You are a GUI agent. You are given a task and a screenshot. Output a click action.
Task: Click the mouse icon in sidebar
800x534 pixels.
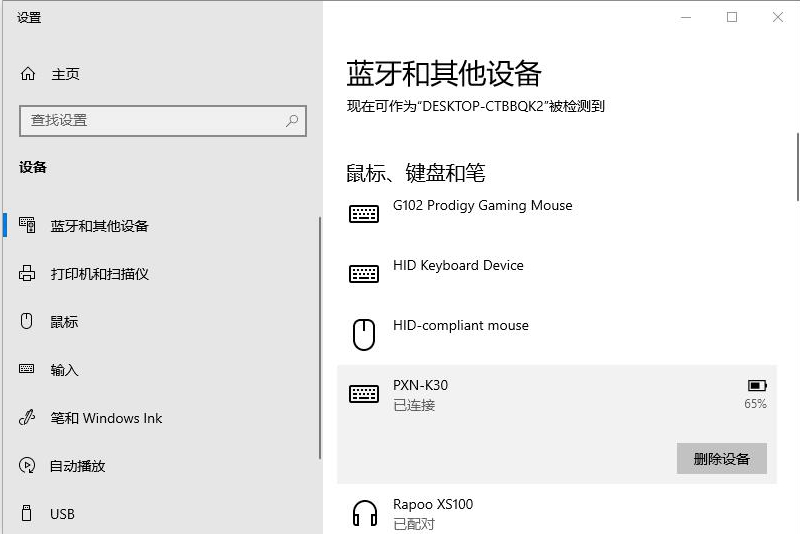[x=27, y=321]
